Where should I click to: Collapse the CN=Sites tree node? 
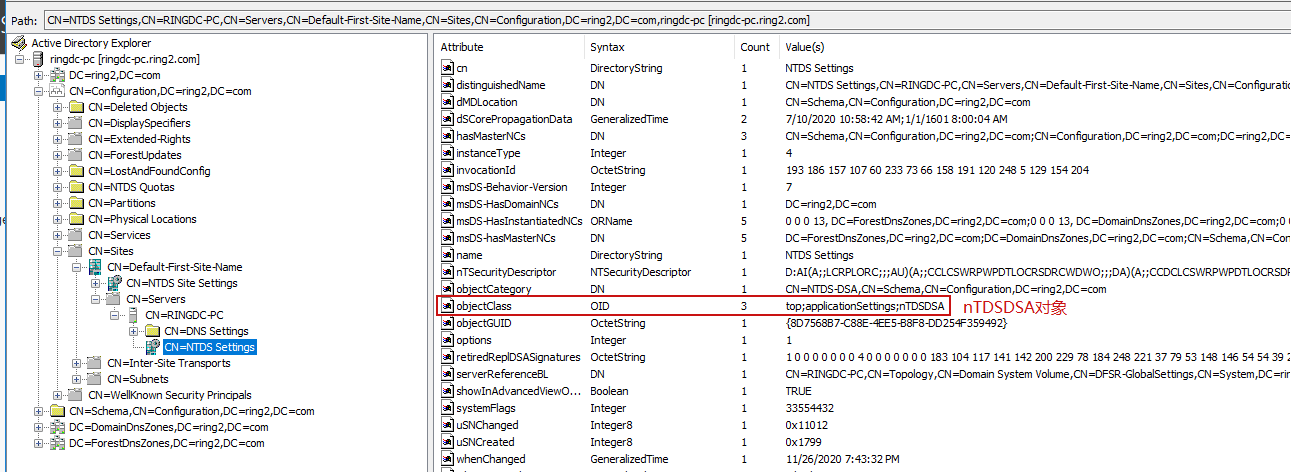click(x=58, y=251)
